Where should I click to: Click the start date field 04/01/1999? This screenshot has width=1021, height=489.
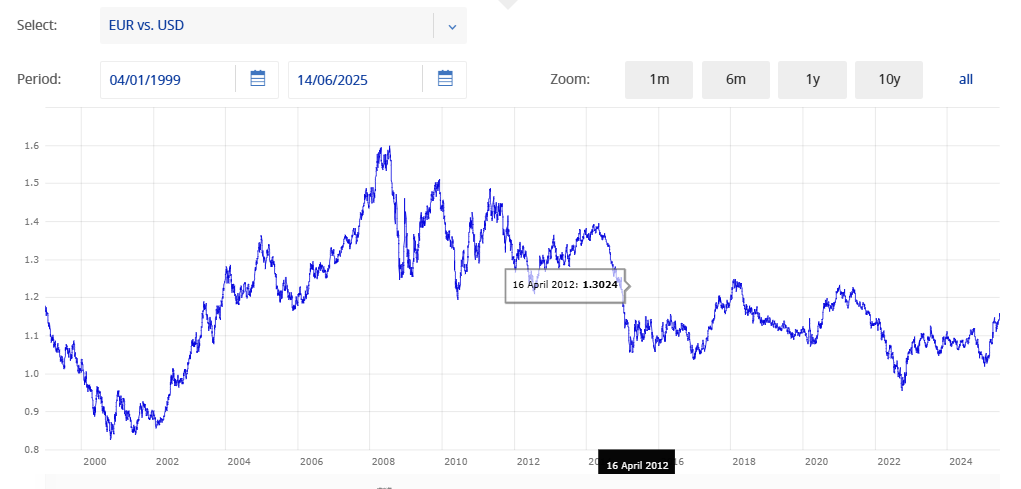tap(168, 80)
